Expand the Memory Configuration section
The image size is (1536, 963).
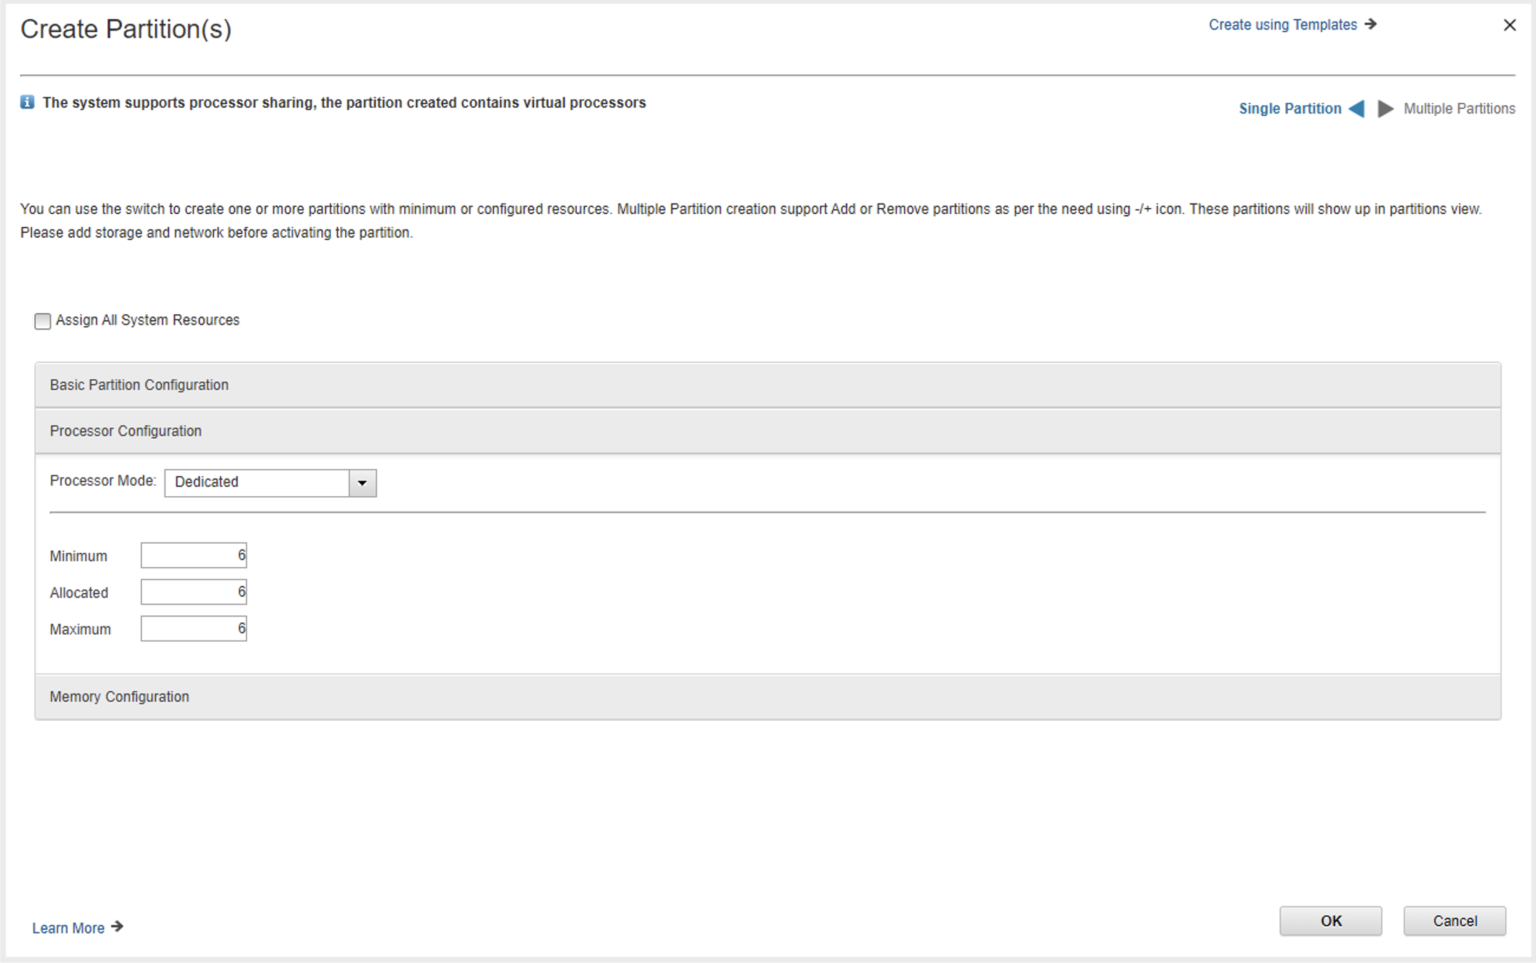click(118, 696)
